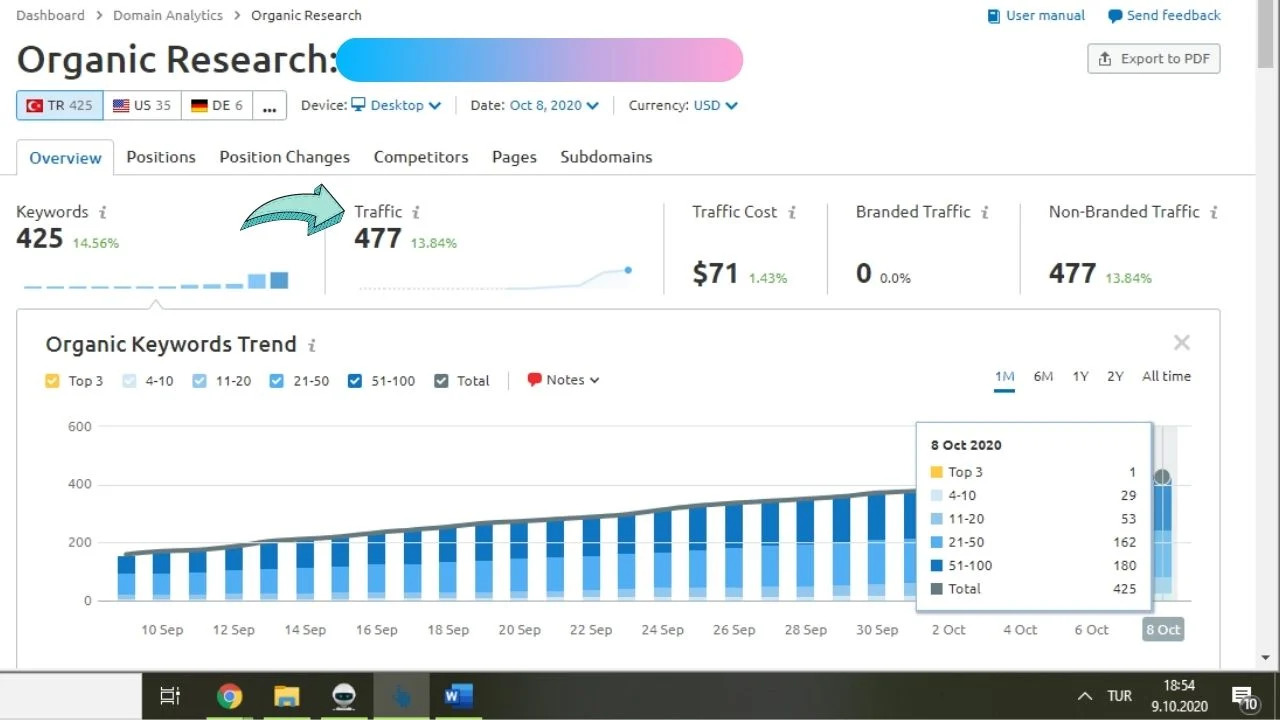Switch to the Competitors tab
Image resolution: width=1280 pixels, height=720 pixels.
(x=421, y=157)
